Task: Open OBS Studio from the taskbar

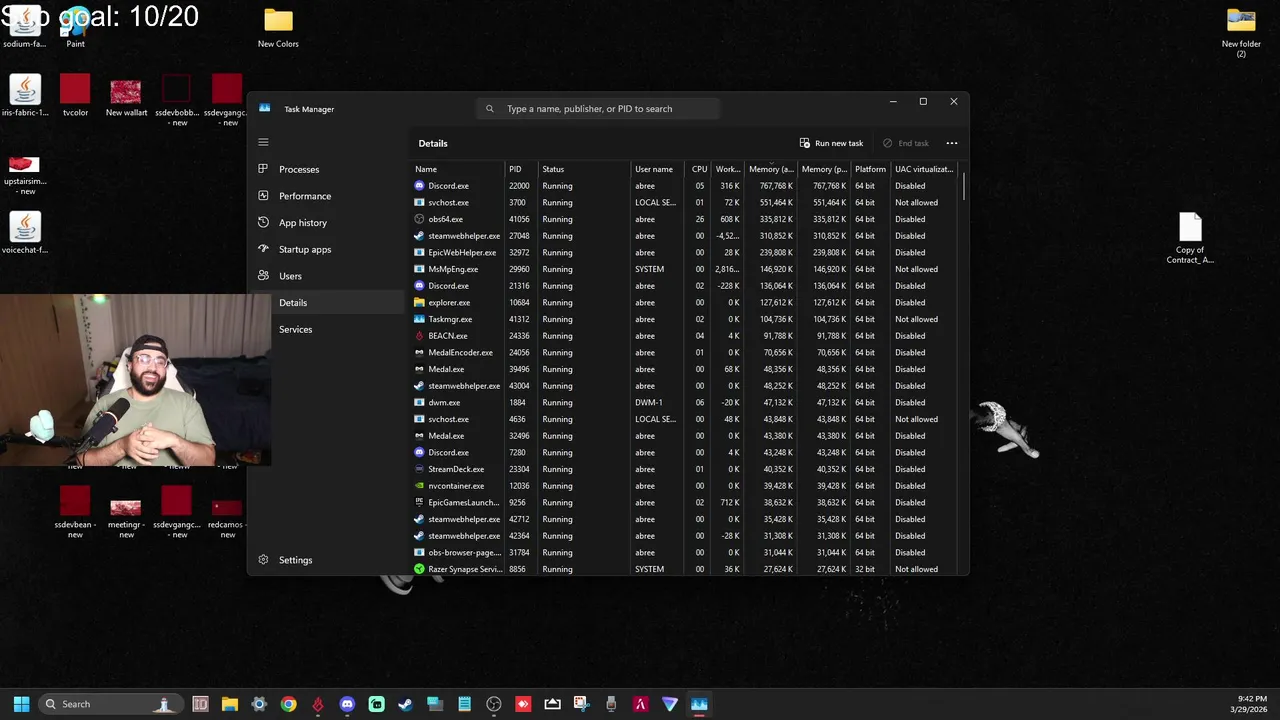Action: (494, 704)
